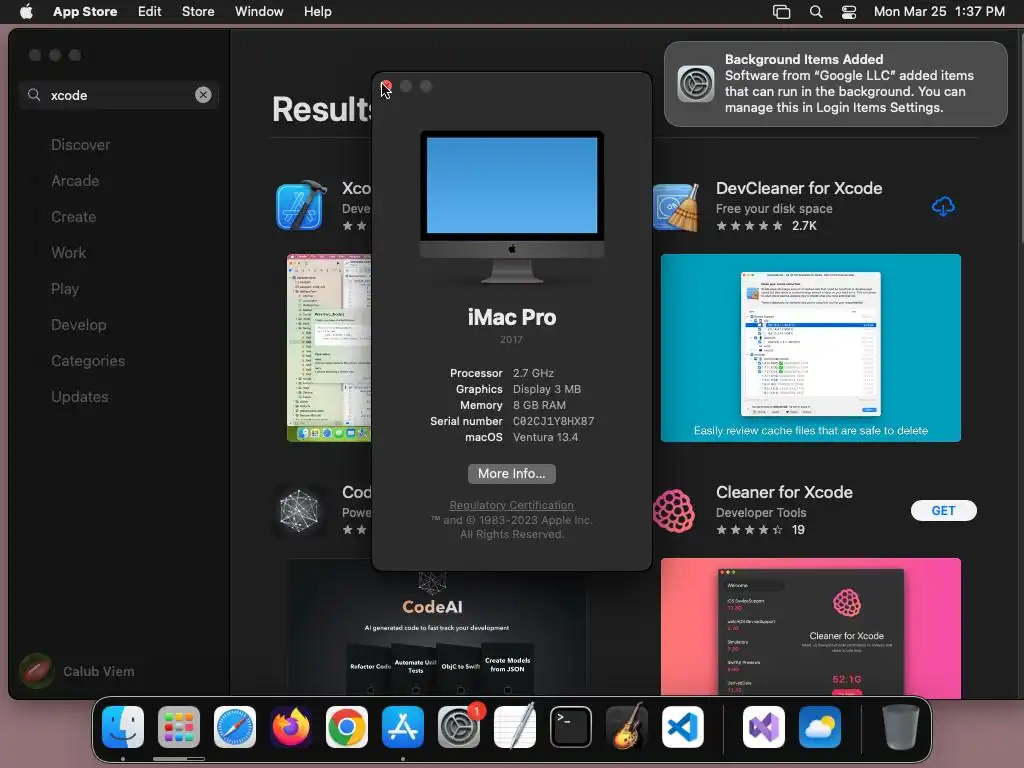1024x768 pixels.
Task: Click the Stage Manager menu bar icon
Action: tap(781, 12)
